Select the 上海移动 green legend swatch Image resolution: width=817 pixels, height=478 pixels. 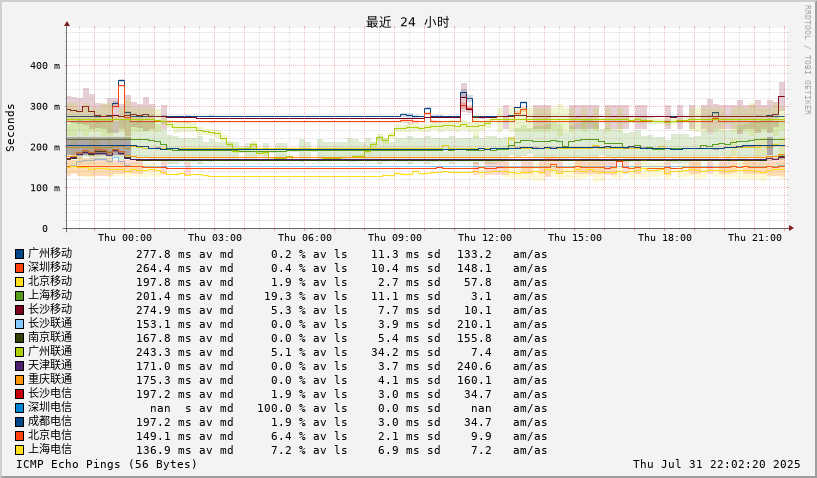(x=19, y=296)
